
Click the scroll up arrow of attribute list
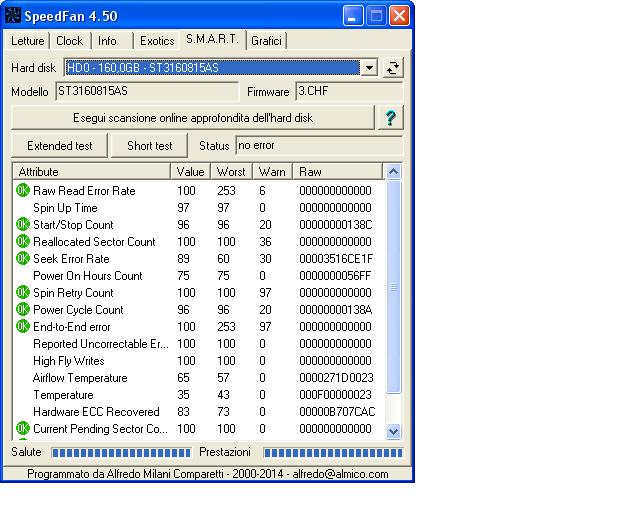tap(393, 171)
